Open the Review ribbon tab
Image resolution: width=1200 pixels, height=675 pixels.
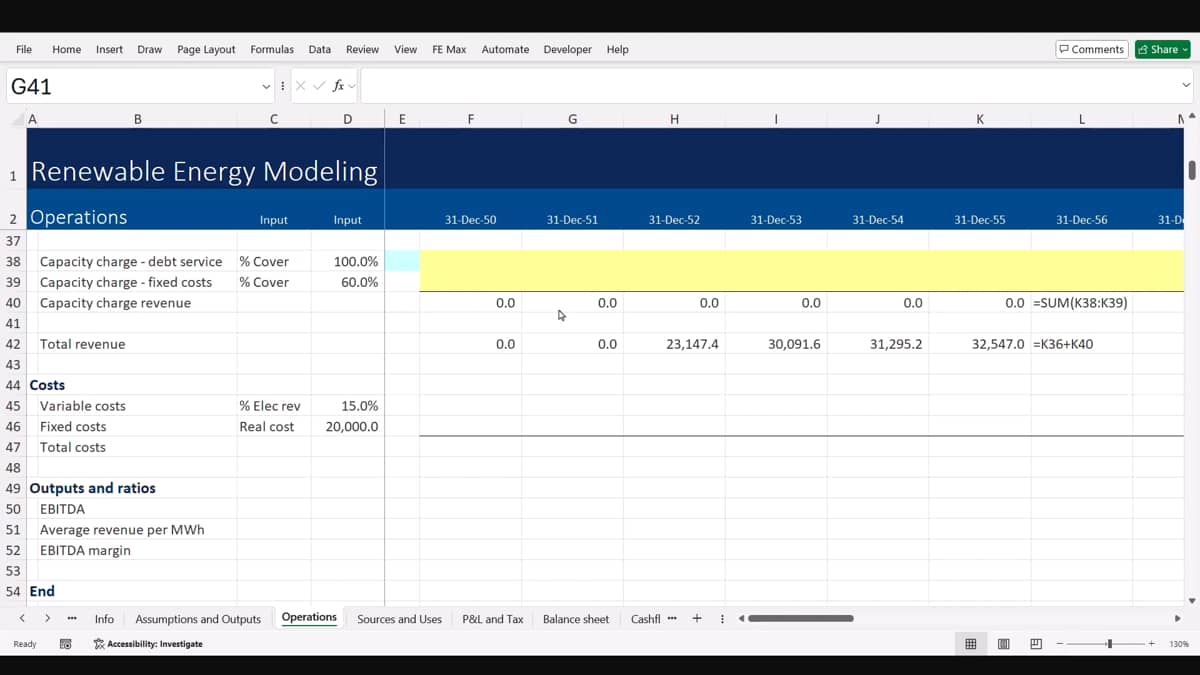coord(362,49)
